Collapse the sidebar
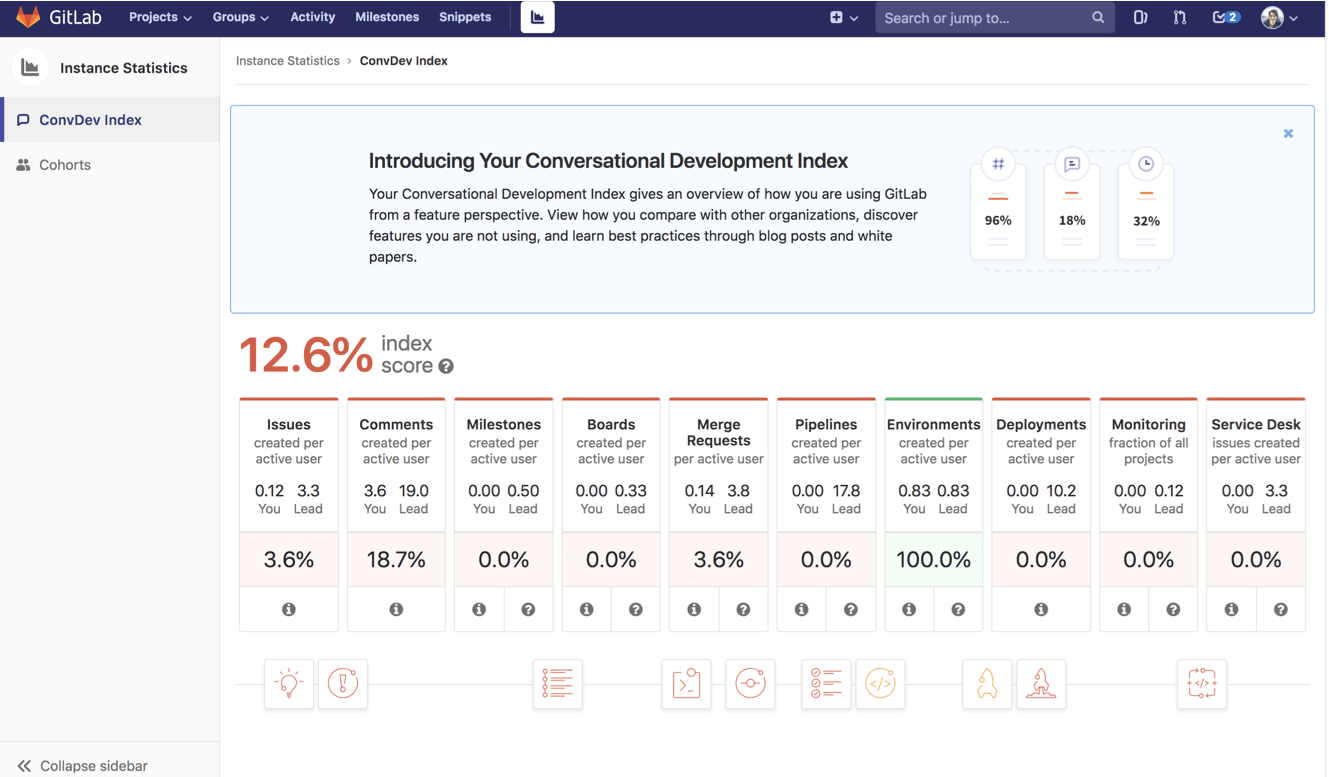The image size is (1329, 777). 83,765
